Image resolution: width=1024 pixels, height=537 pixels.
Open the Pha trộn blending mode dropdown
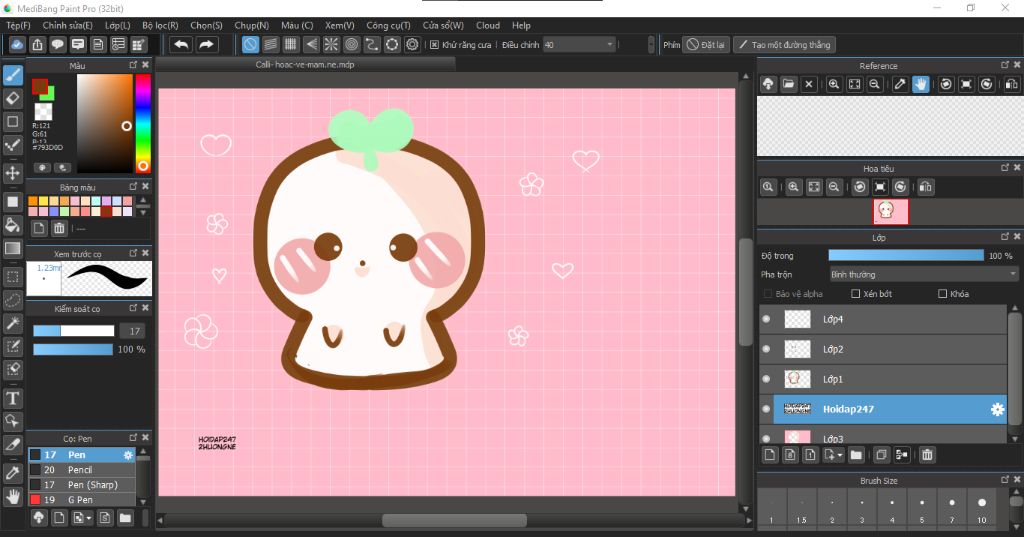click(923, 274)
